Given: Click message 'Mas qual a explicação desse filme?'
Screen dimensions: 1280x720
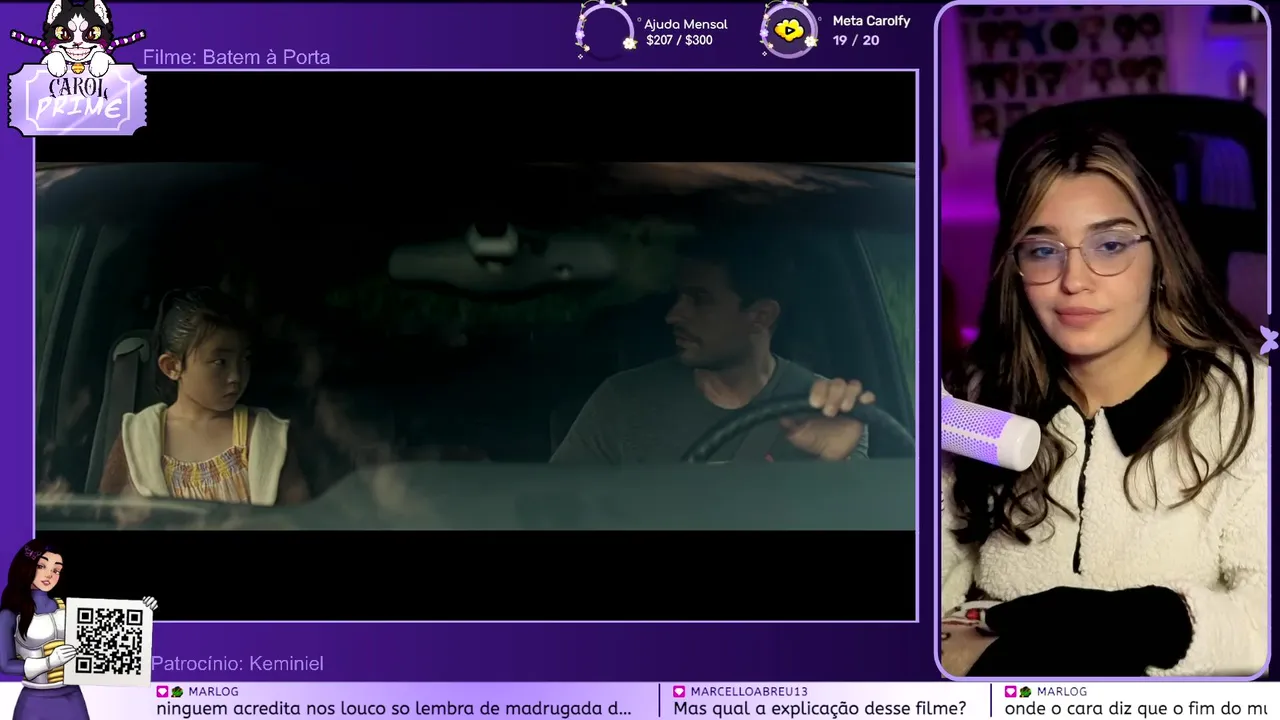Looking at the screenshot, I should point(820,708).
